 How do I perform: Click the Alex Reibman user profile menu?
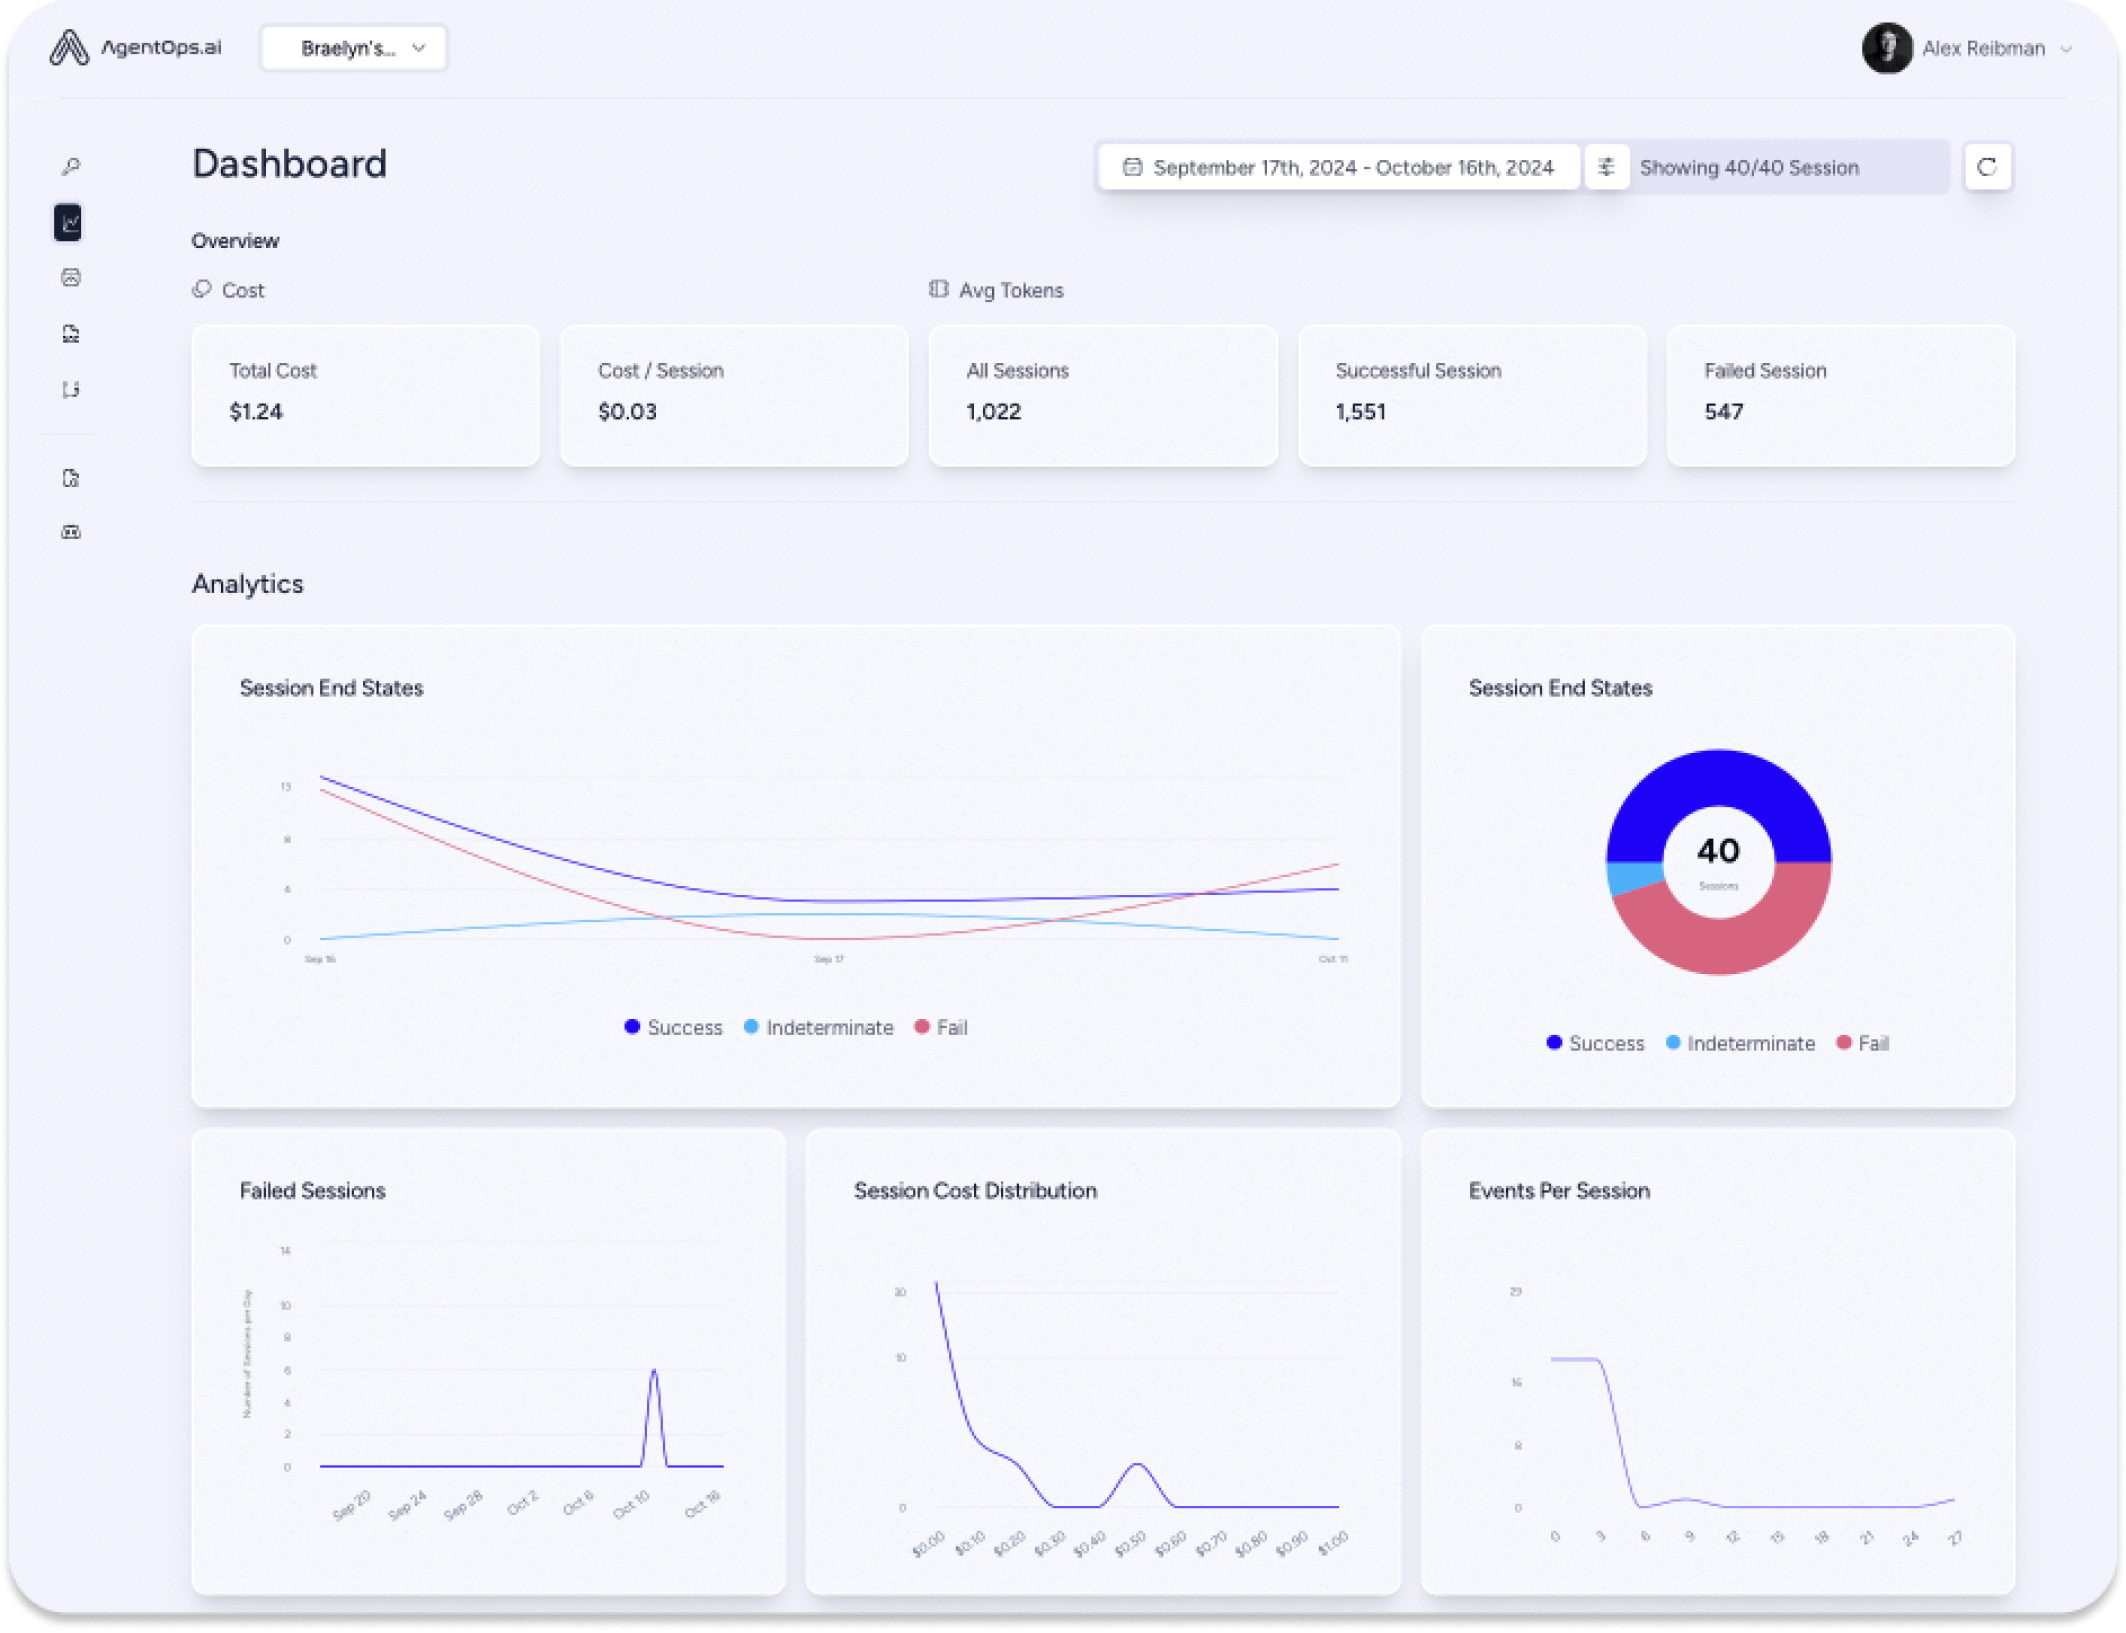tap(1970, 48)
